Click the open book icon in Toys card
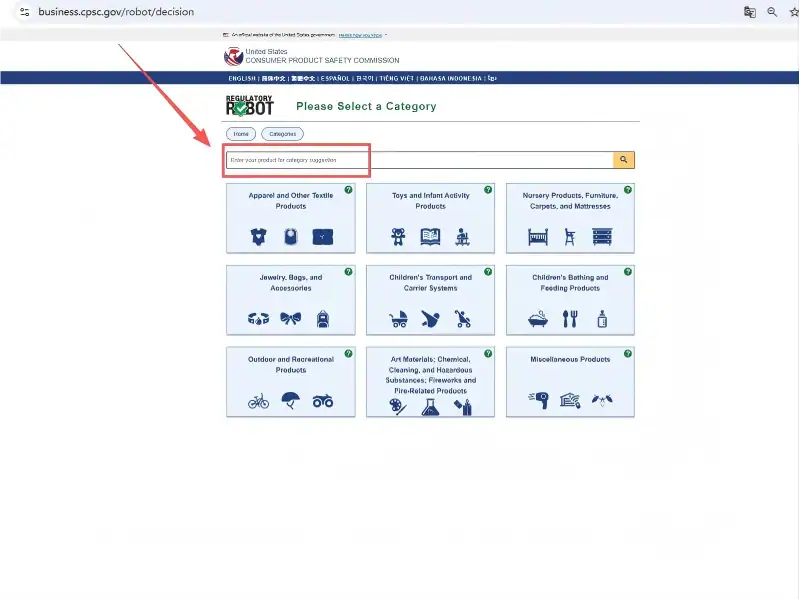 click(x=430, y=237)
